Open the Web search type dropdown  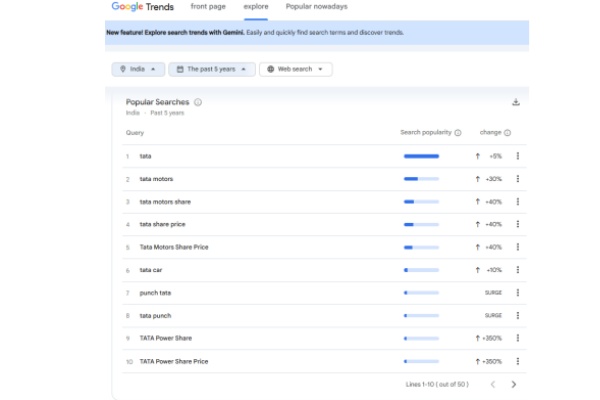[x=296, y=69]
